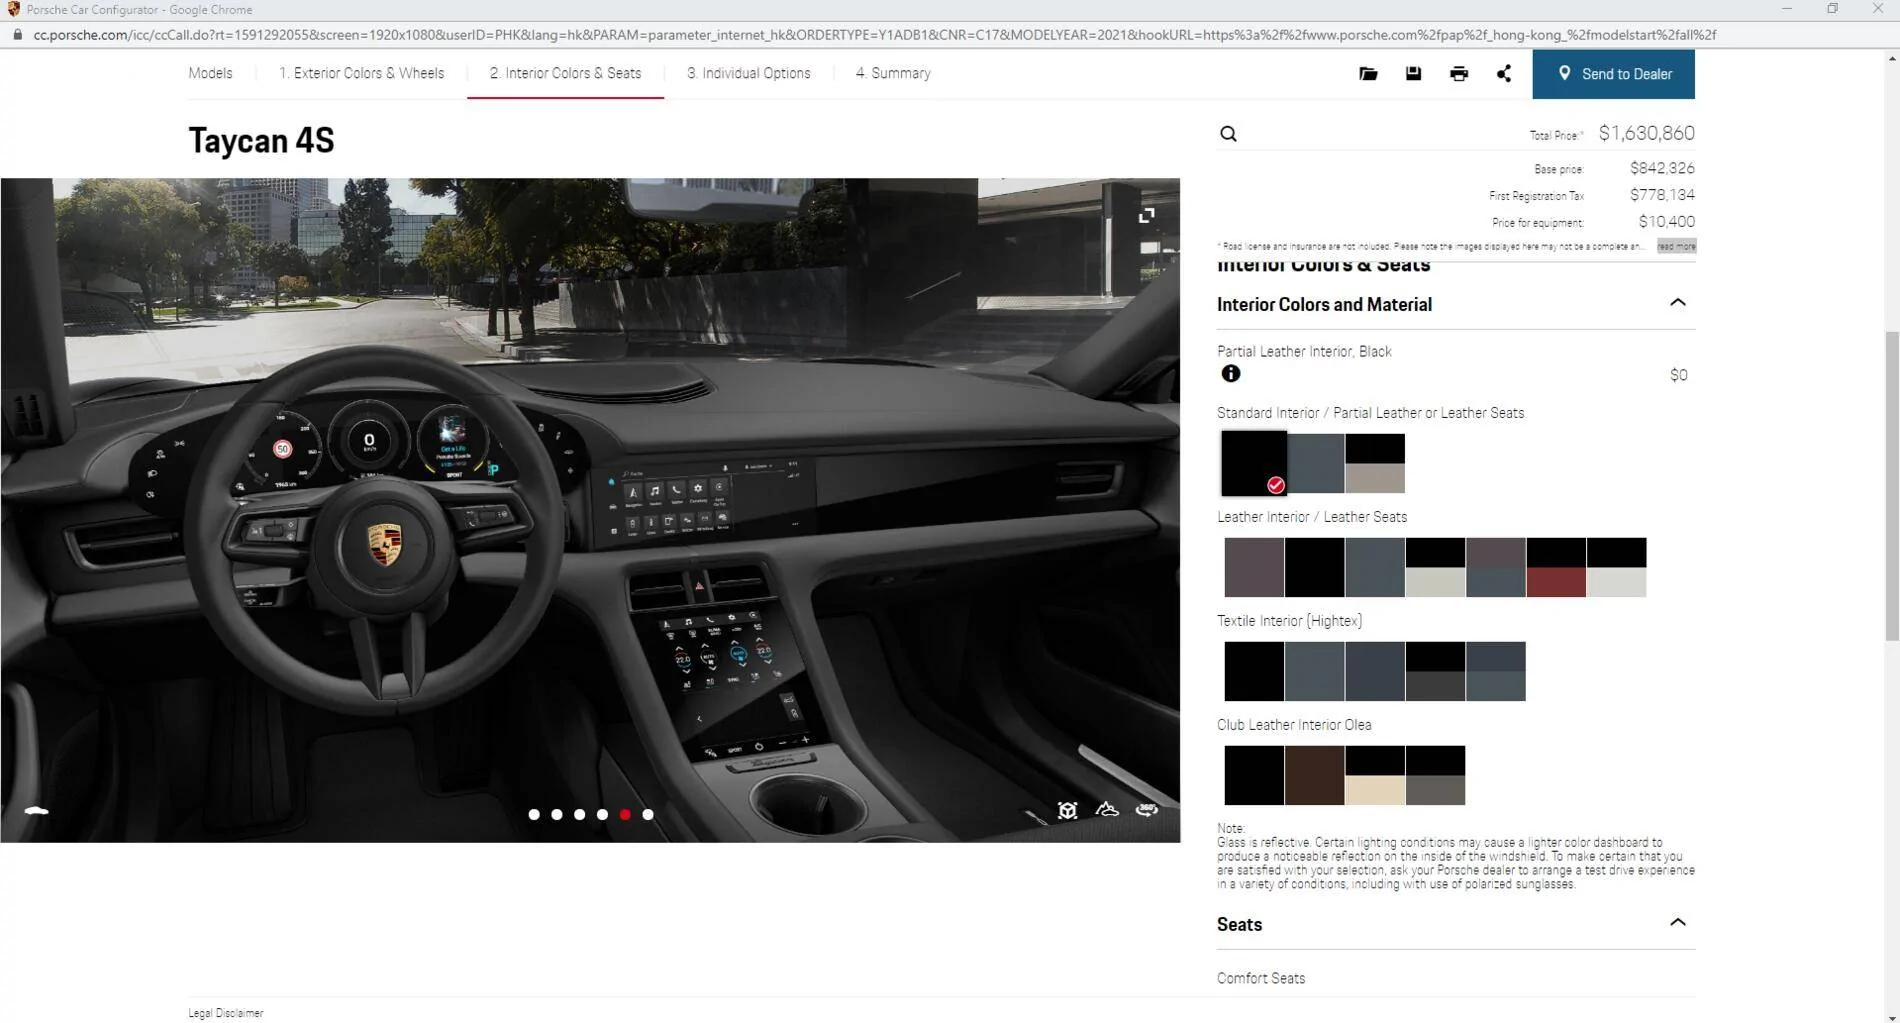Pick the slate grey Leather Interior swatch
Viewport: 1900px width, 1023px height.
pyautogui.click(x=1375, y=567)
